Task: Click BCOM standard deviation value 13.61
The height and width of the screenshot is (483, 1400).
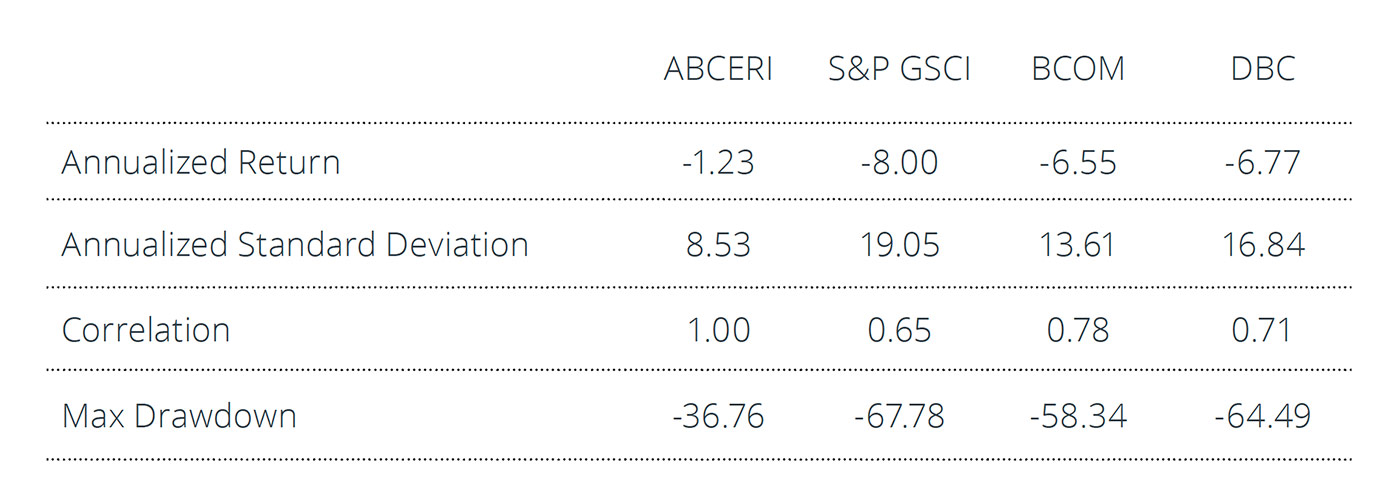Action: tap(1078, 245)
